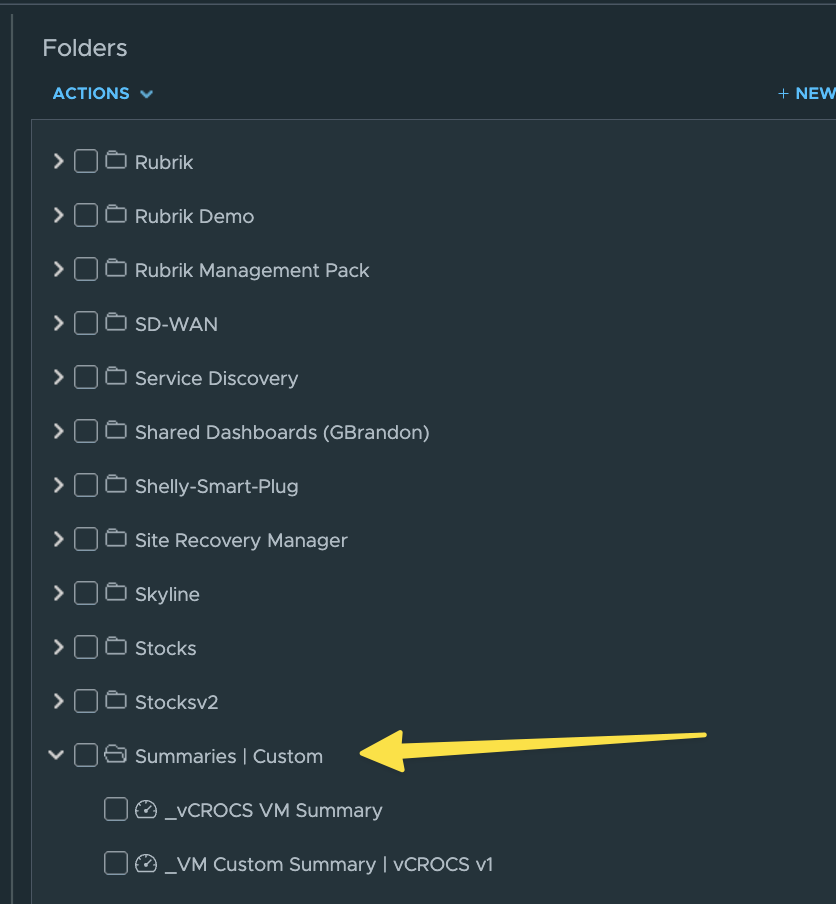Select the Rubrik Management Pack folder
This screenshot has width=836, height=904.
(252, 270)
